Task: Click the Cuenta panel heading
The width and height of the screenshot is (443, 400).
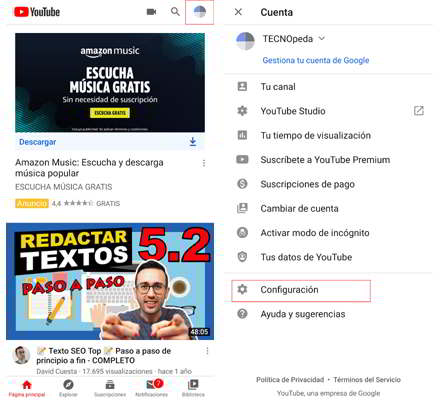Action: (x=277, y=12)
